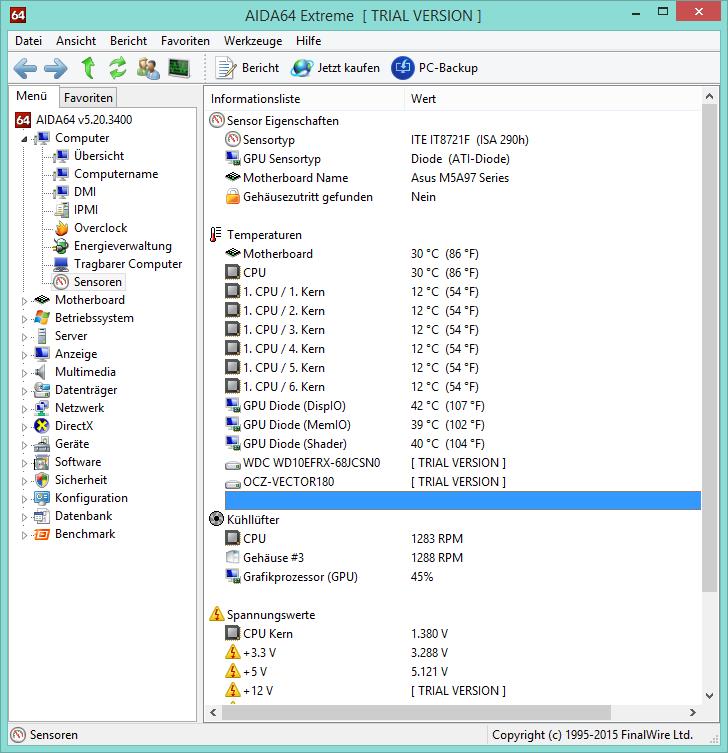Select the AIDA64 v5.20.3400 root node
Image resolution: width=728 pixels, height=753 pixels.
(73, 120)
